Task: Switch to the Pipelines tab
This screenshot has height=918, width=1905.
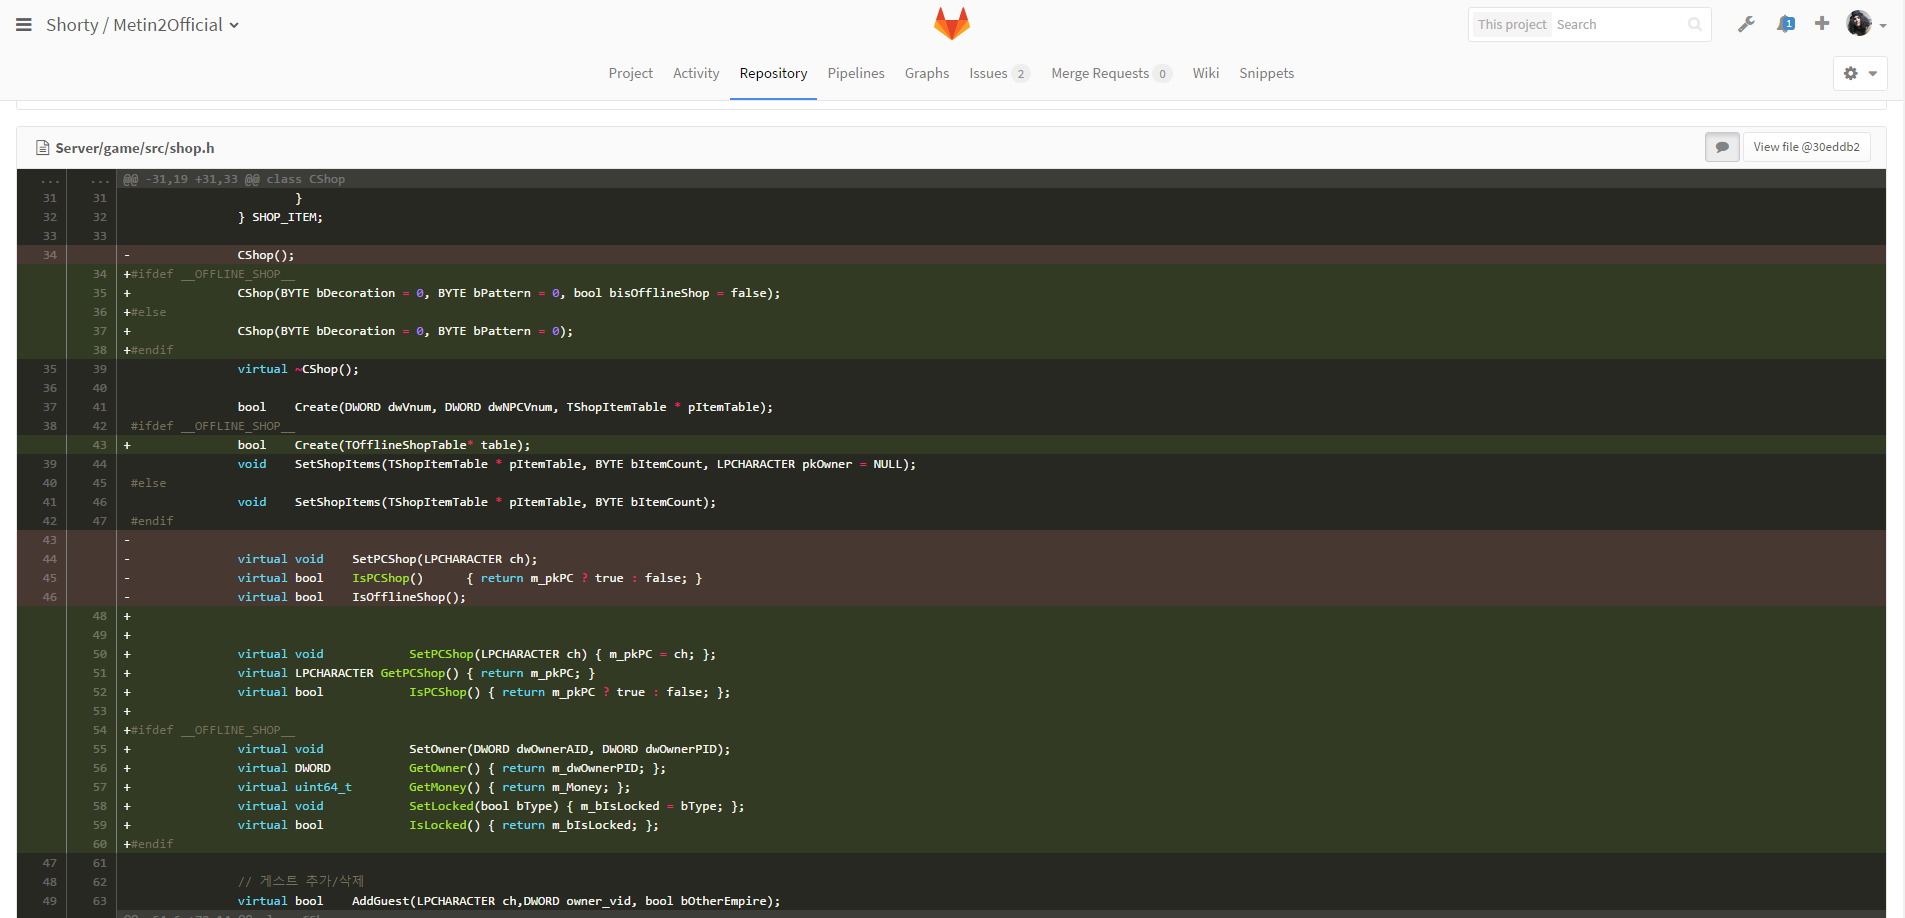Action: click(x=855, y=73)
